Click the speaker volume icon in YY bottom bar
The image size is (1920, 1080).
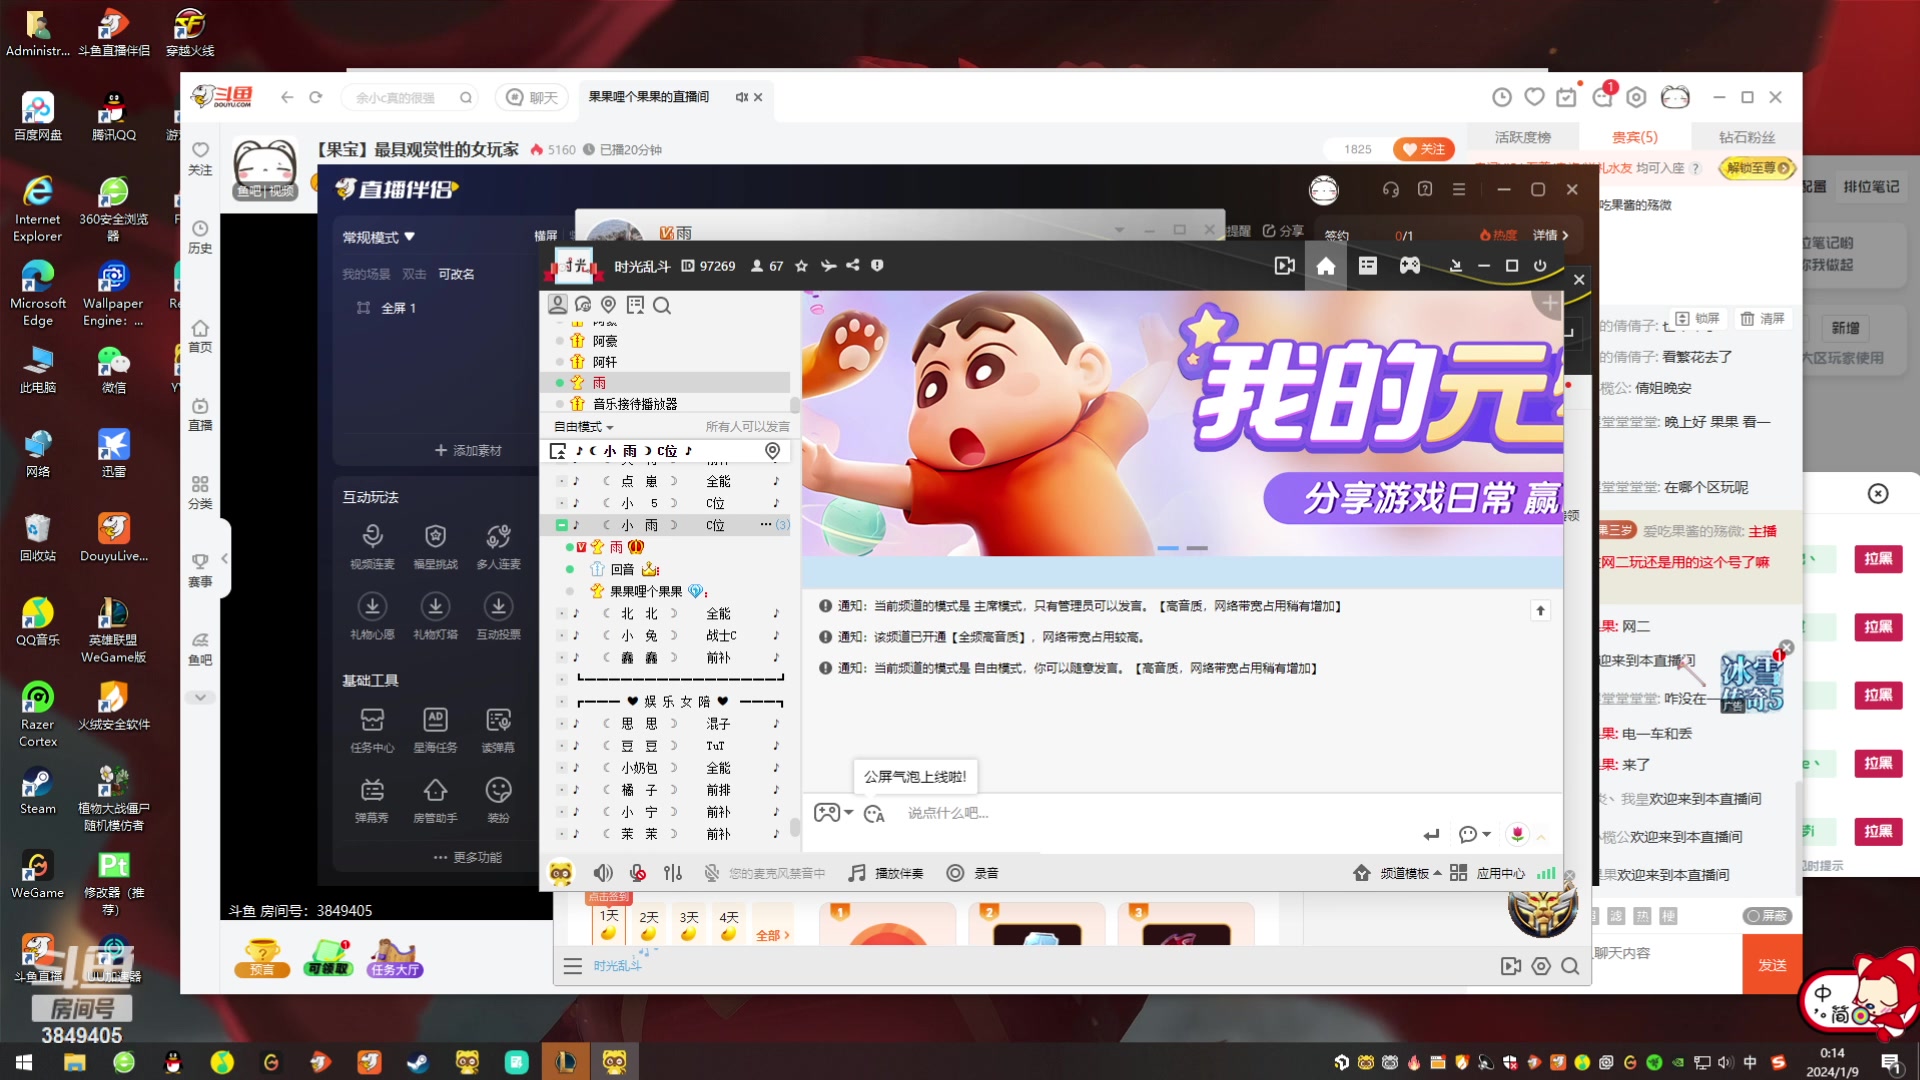(603, 873)
